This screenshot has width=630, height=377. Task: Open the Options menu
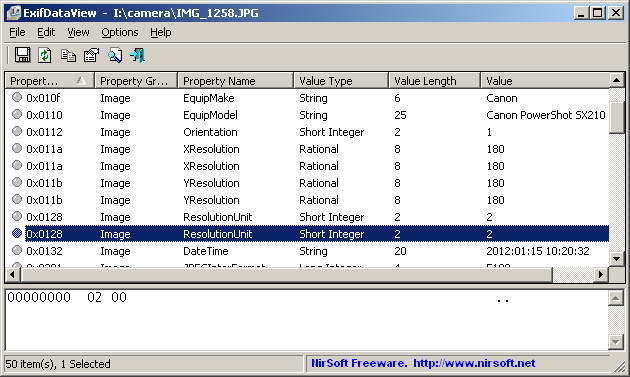click(119, 32)
